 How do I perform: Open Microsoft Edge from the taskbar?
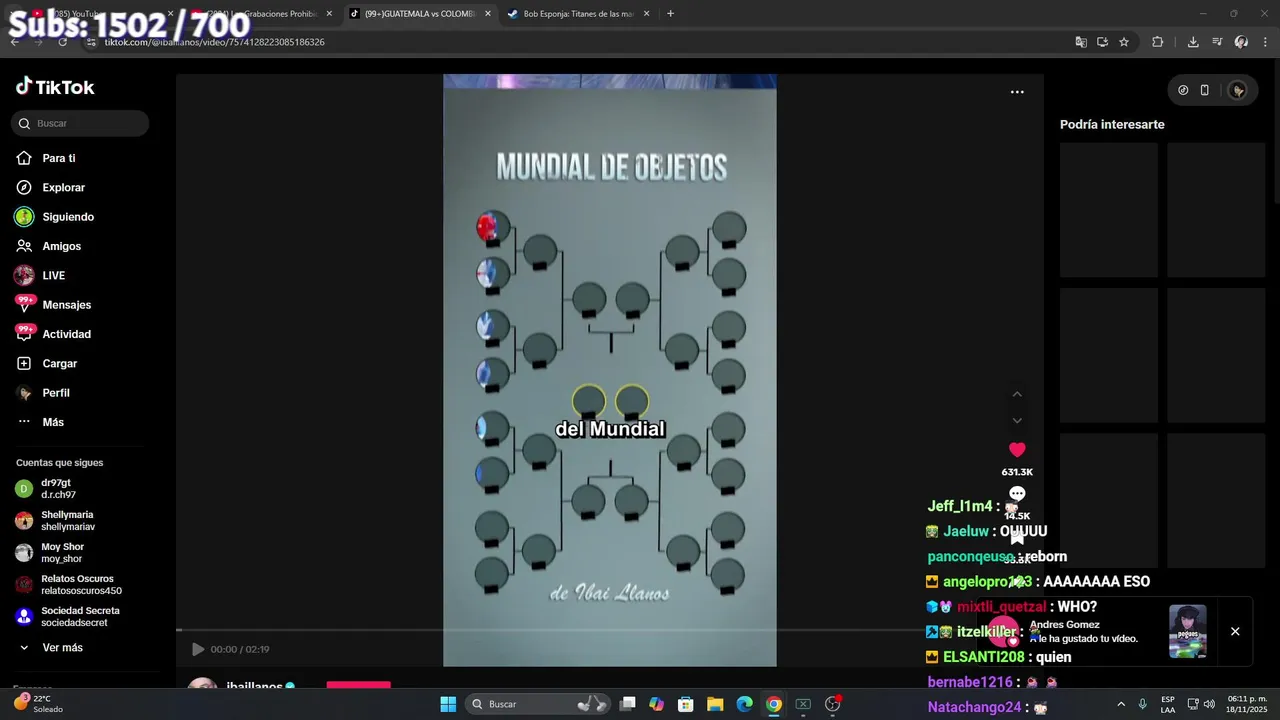(x=744, y=704)
